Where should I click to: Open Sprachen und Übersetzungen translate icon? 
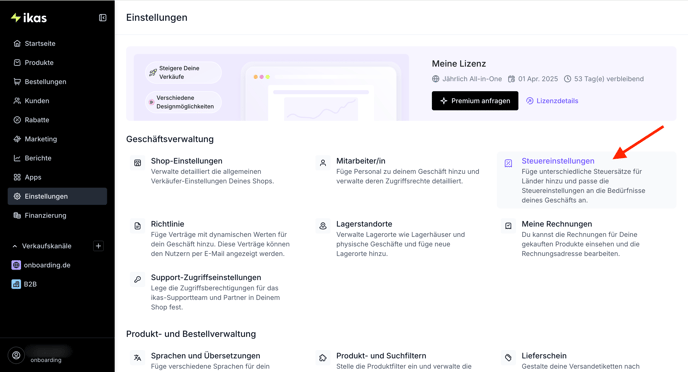pyautogui.click(x=137, y=358)
